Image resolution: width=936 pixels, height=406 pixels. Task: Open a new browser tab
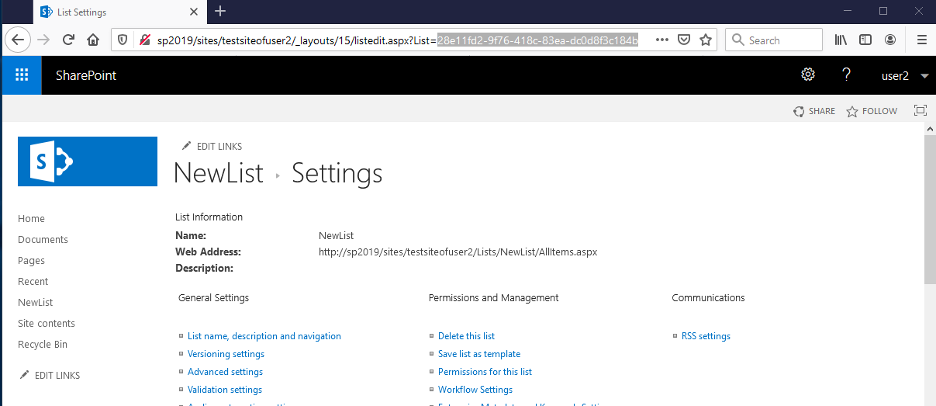(220, 11)
